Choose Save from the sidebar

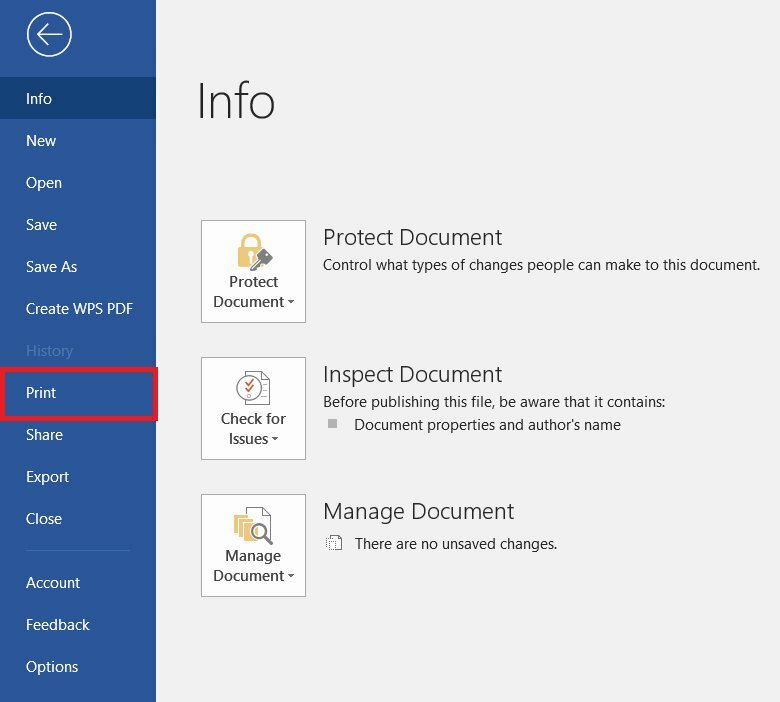(41, 225)
